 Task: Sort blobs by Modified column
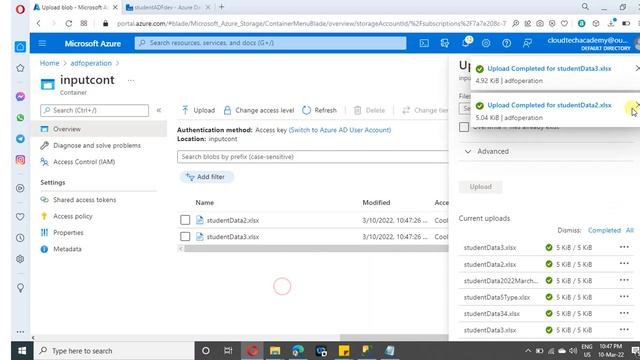pyautogui.click(x=376, y=202)
